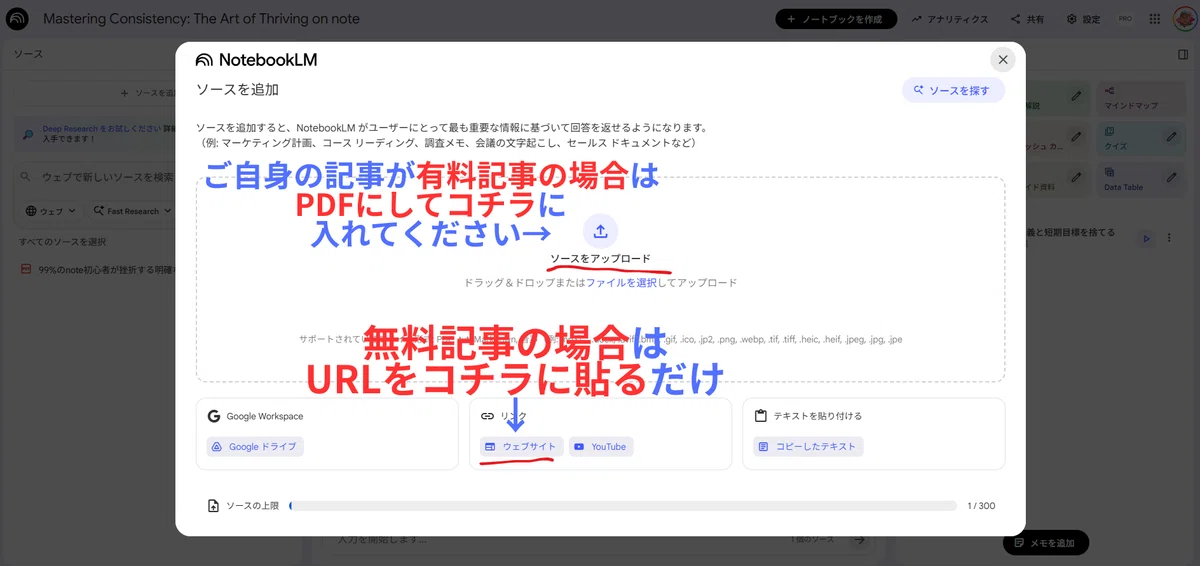Open the account profile avatar

point(1184,19)
